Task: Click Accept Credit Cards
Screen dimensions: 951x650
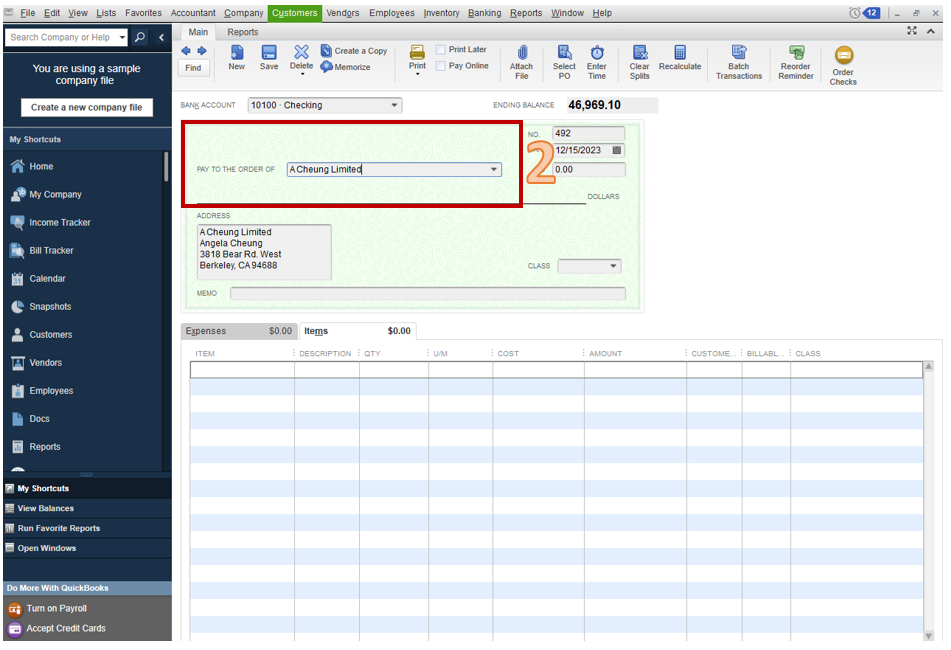Action: [66, 629]
